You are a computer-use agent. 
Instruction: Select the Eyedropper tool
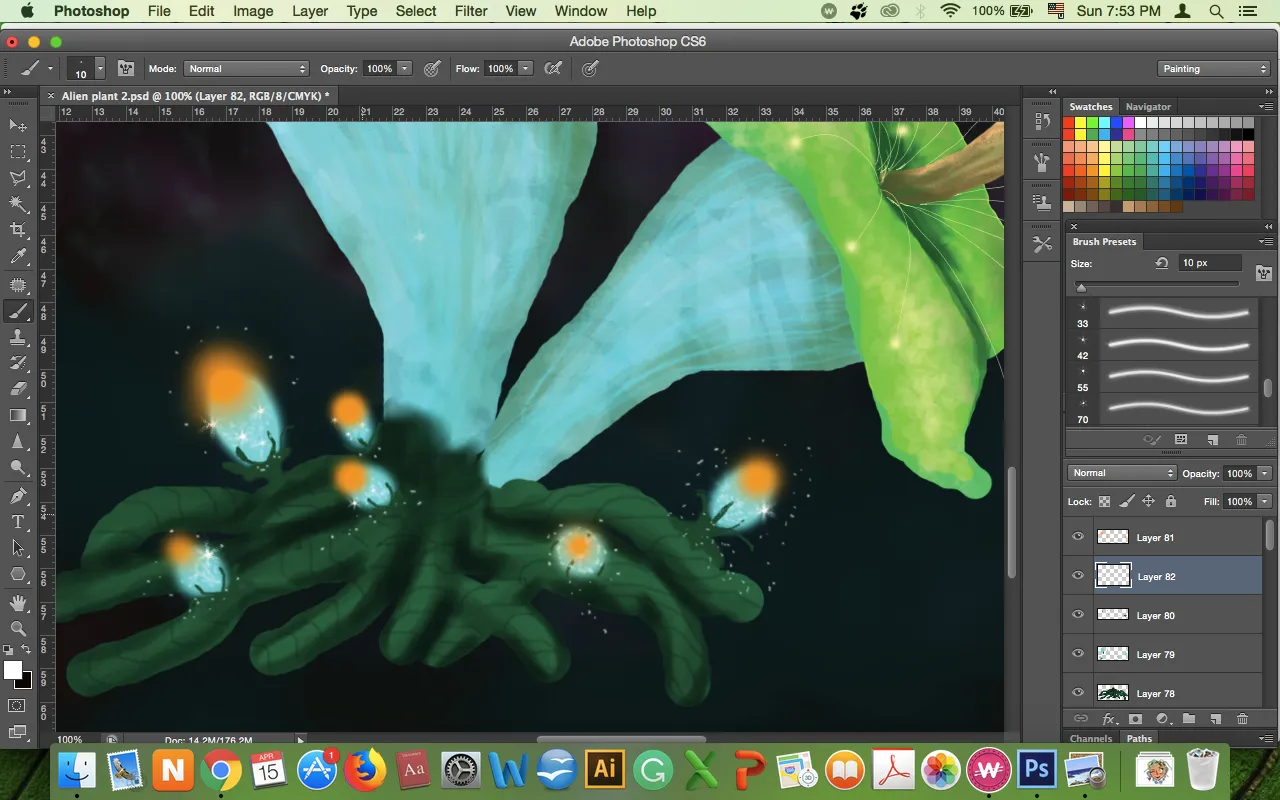pyautogui.click(x=18, y=257)
